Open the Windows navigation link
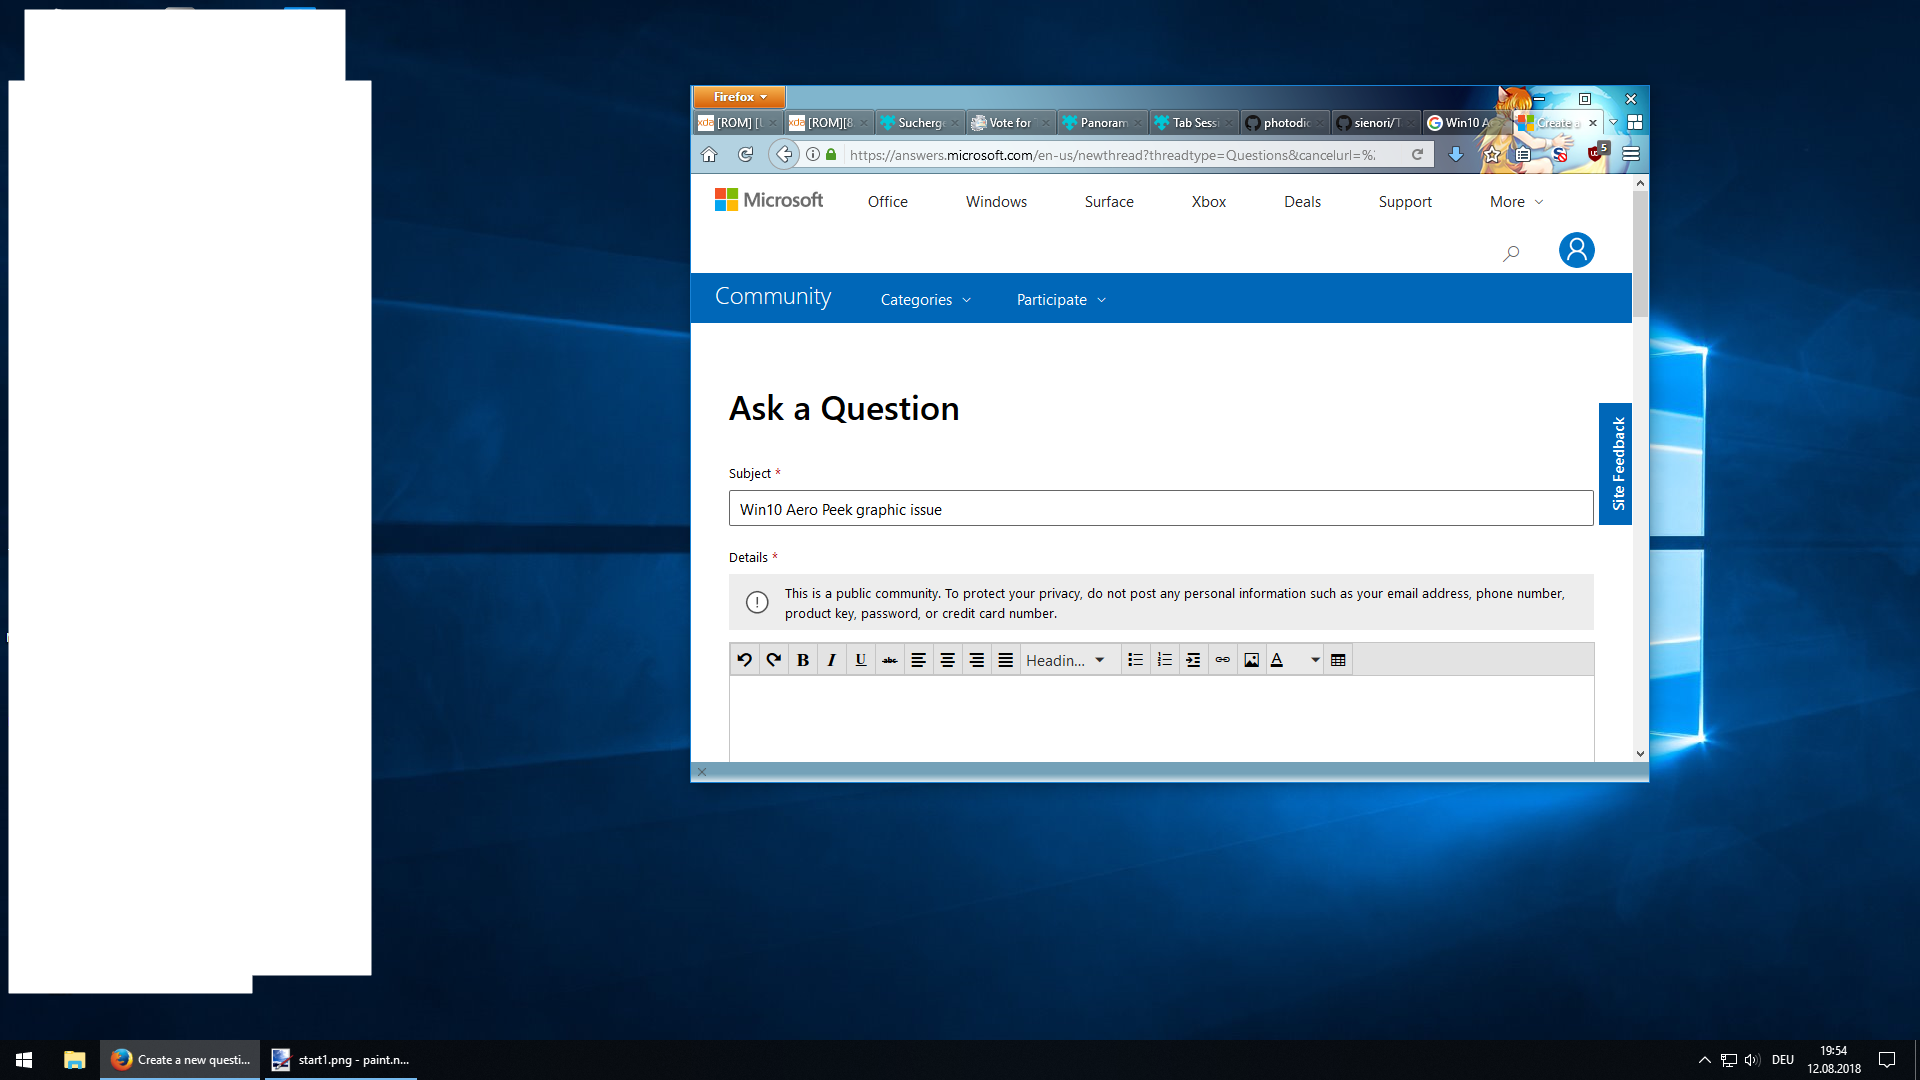This screenshot has width=1920, height=1080. (x=996, y=202)
